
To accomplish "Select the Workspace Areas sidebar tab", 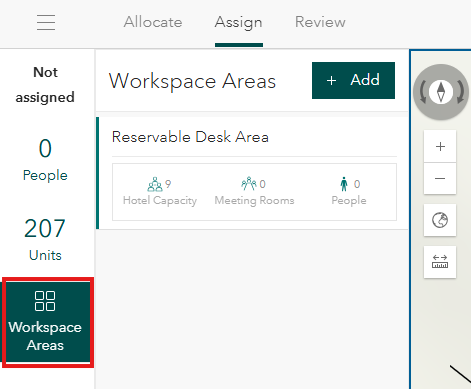I will click(x=46, y=322).
